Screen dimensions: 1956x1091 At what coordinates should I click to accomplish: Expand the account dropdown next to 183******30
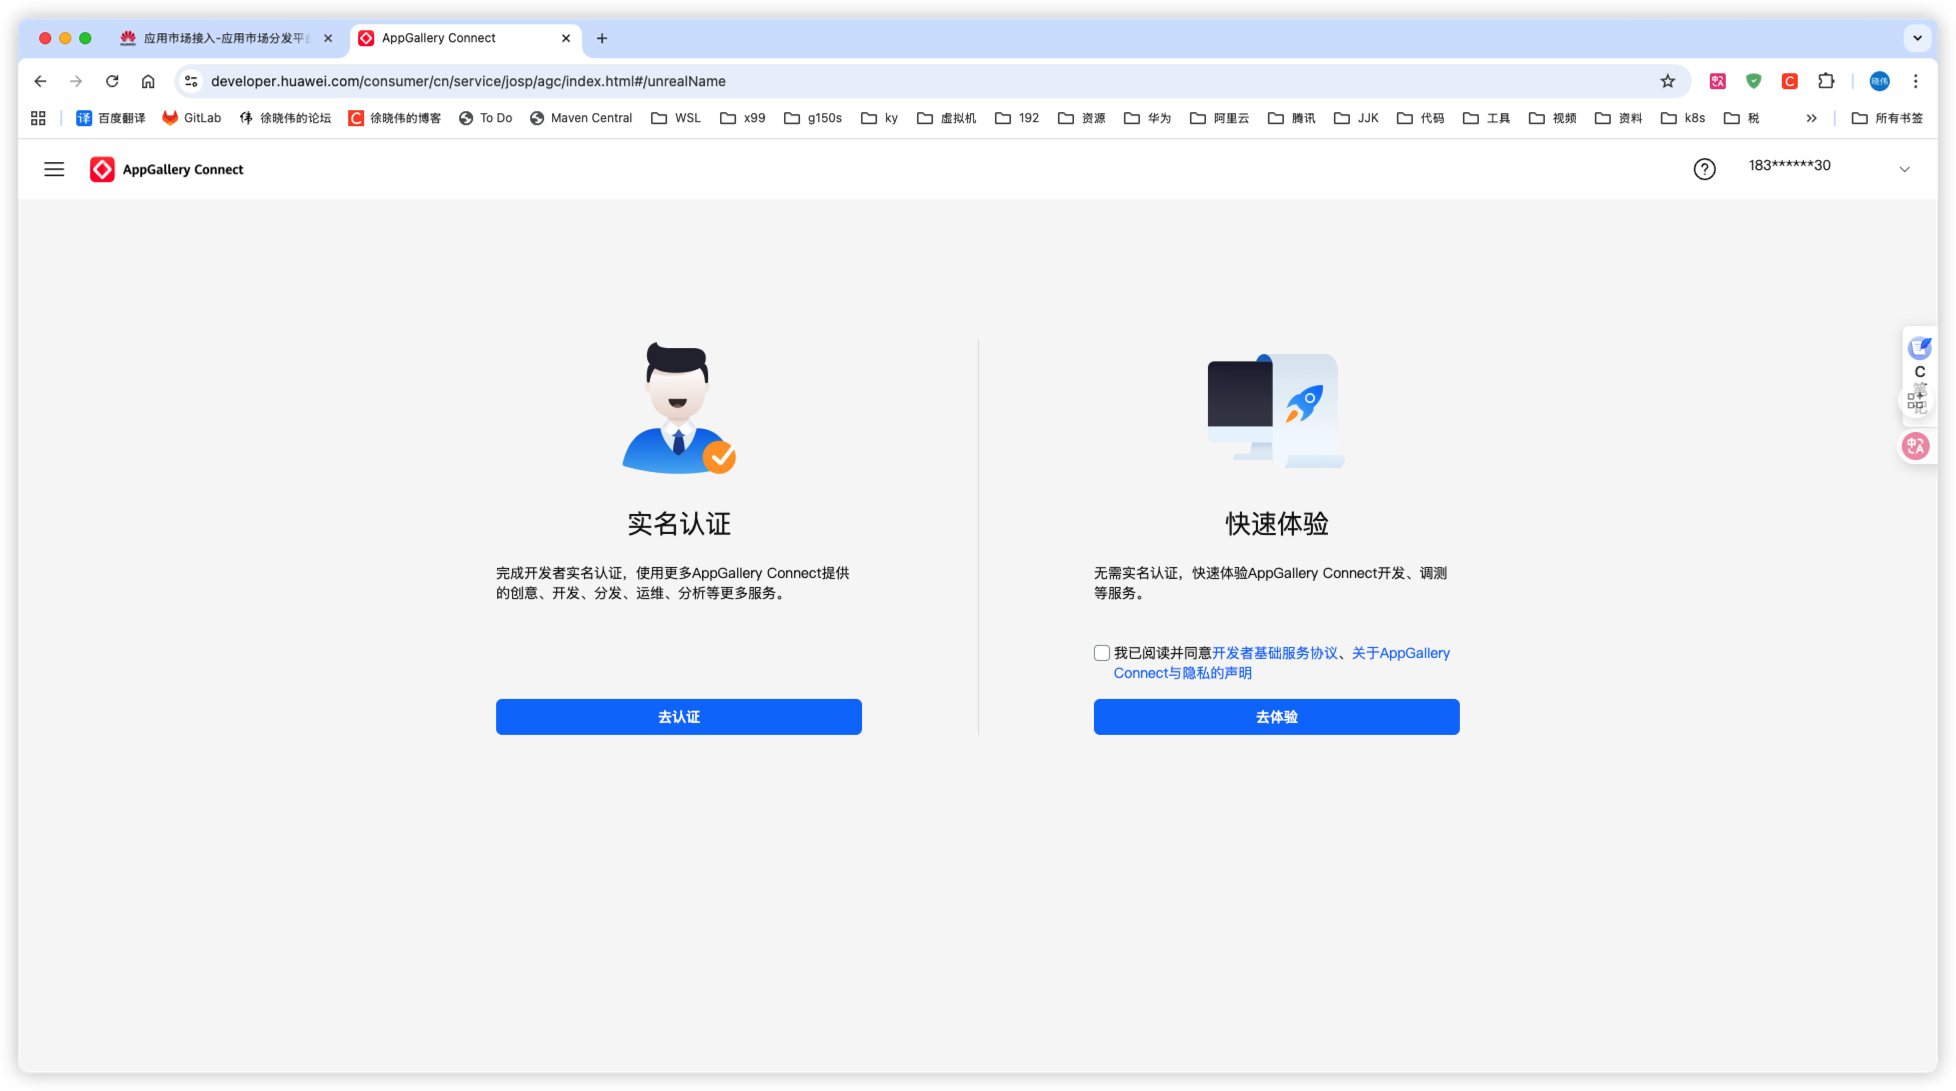coord(1904,169)
